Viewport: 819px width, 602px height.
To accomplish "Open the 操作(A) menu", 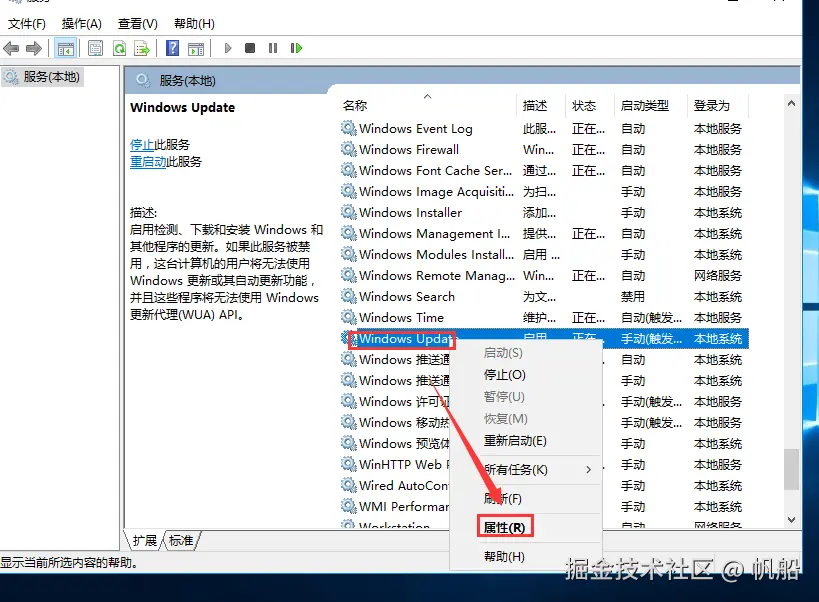I will pyautogui.click(x=81, y=23).
